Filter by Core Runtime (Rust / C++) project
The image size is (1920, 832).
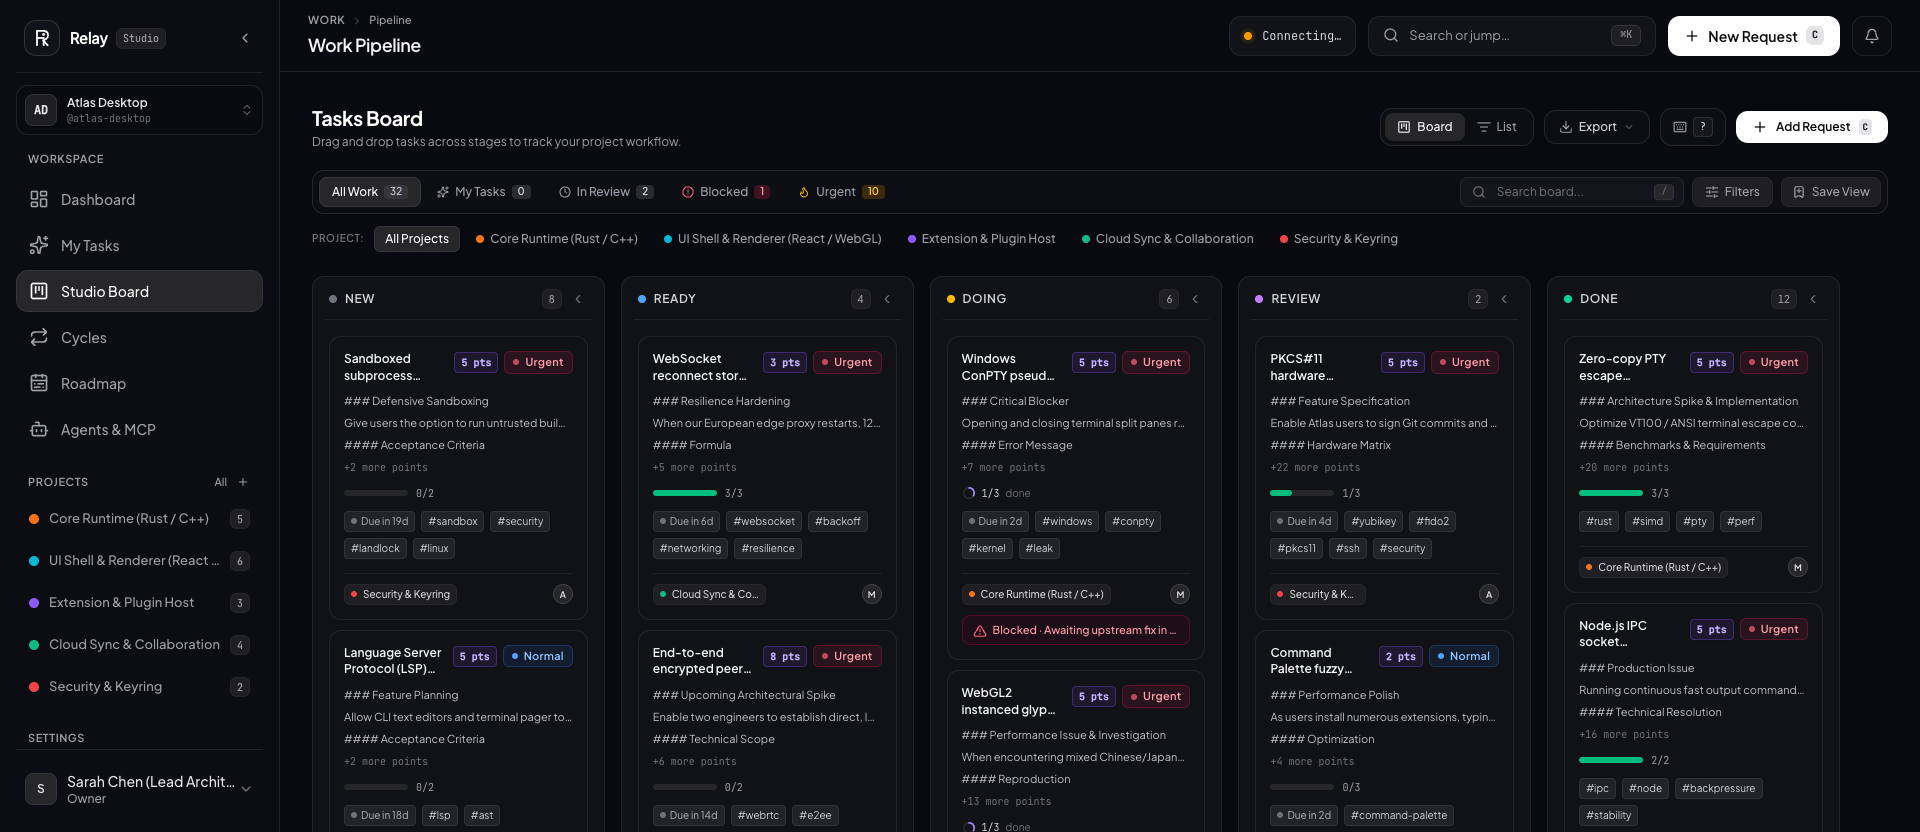coord(557,239)
